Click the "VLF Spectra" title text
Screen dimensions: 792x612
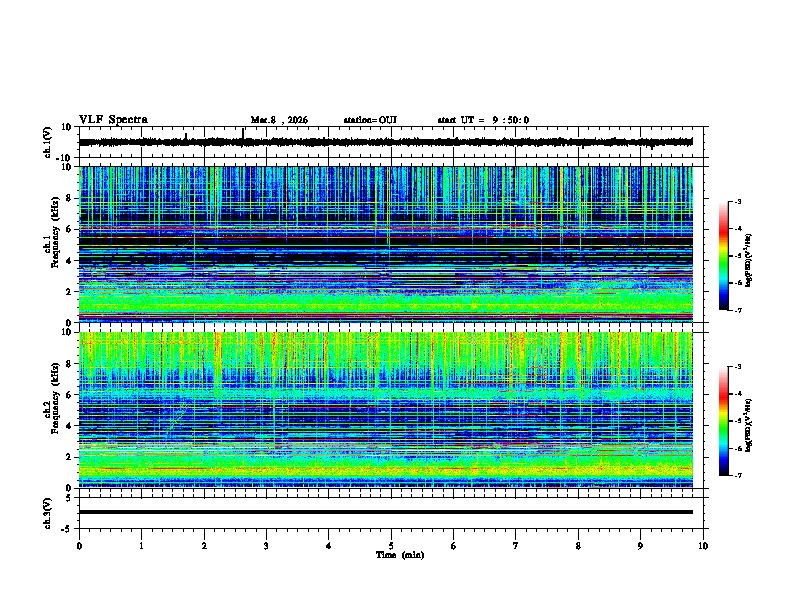click(113, 120)
